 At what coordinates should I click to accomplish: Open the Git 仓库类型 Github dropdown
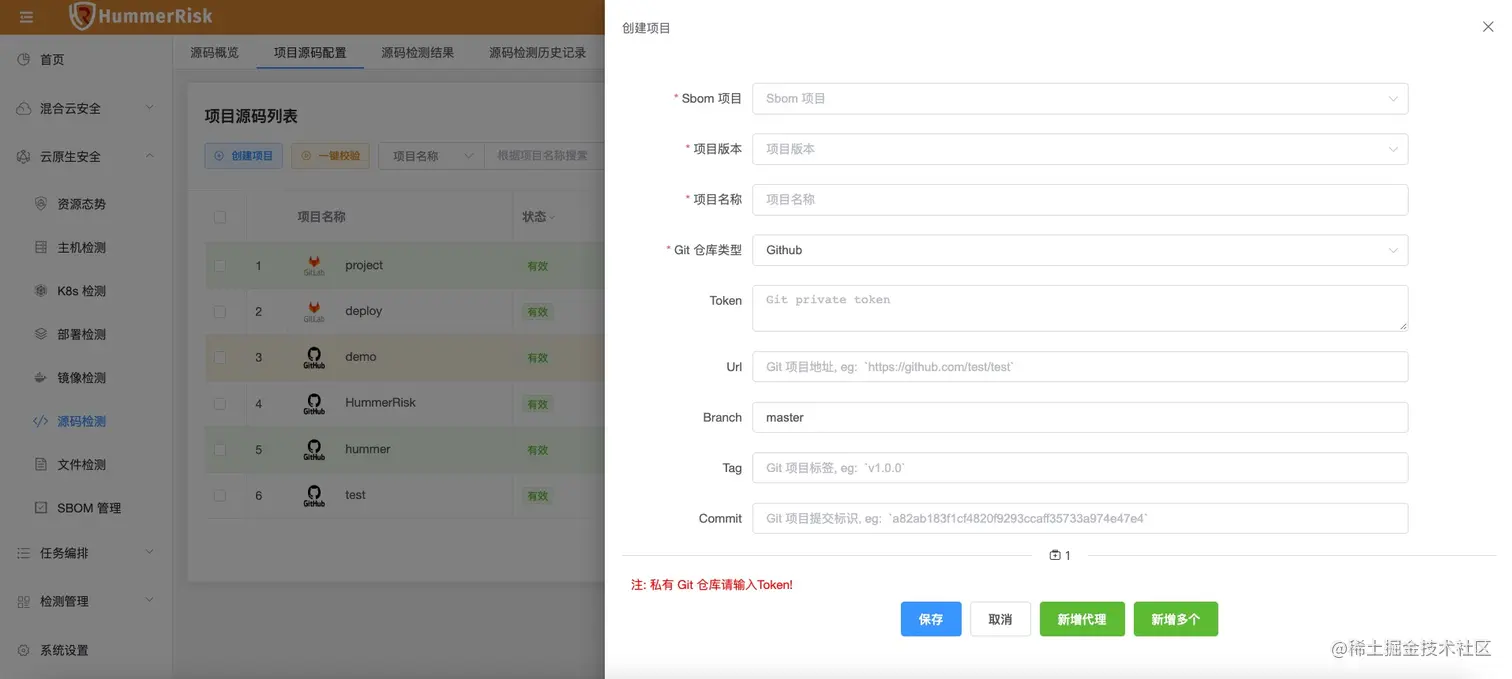1080,250
